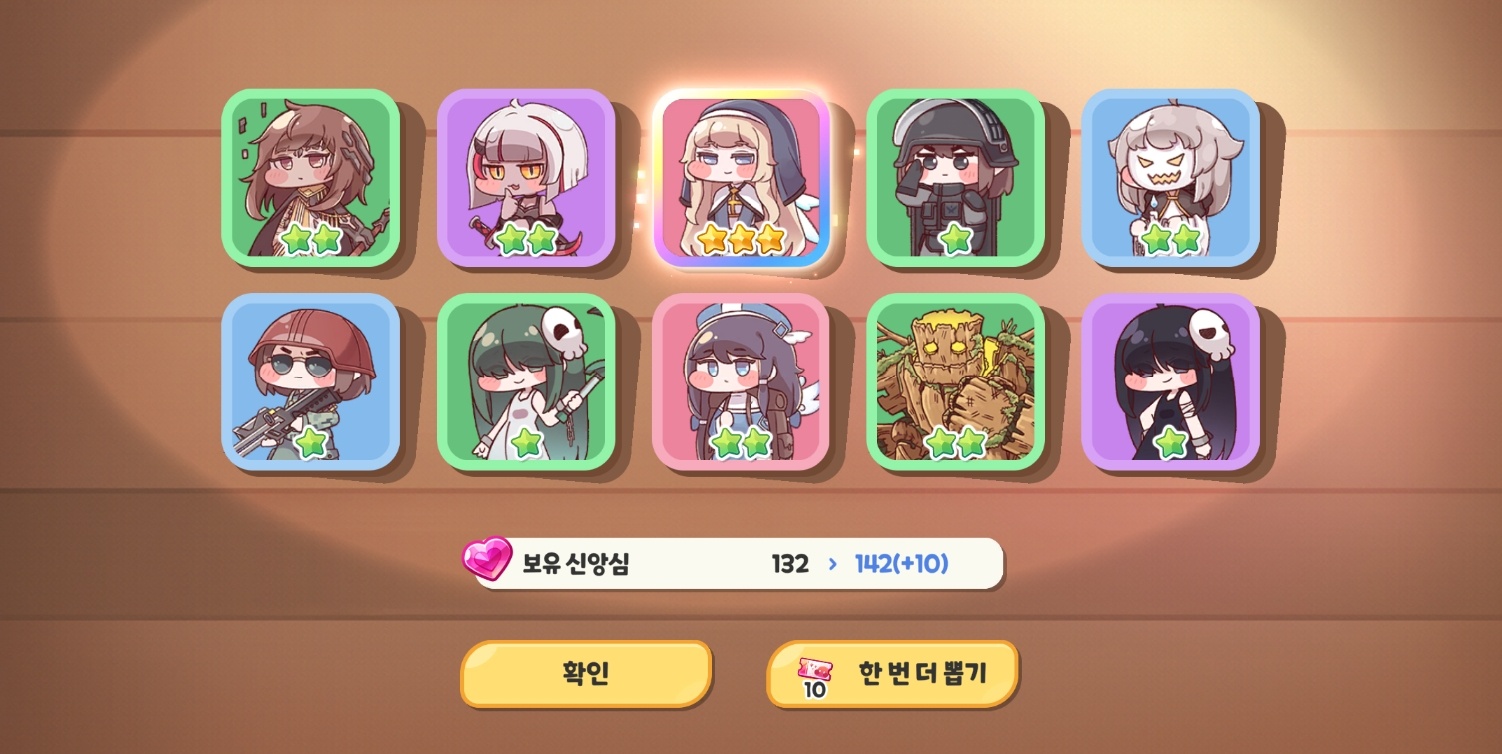Click the 확인 confirm button
Viewport: 1502px width, 754px height.
586,673
